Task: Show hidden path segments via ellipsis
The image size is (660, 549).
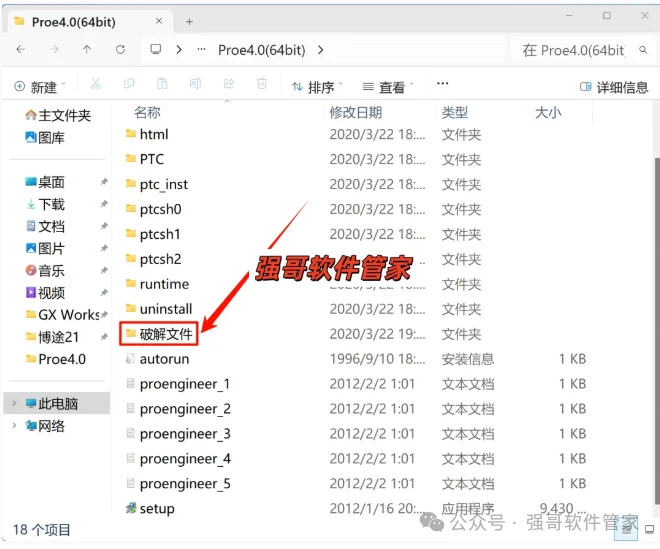Action: pyautogui.click(x=201, y=50)
